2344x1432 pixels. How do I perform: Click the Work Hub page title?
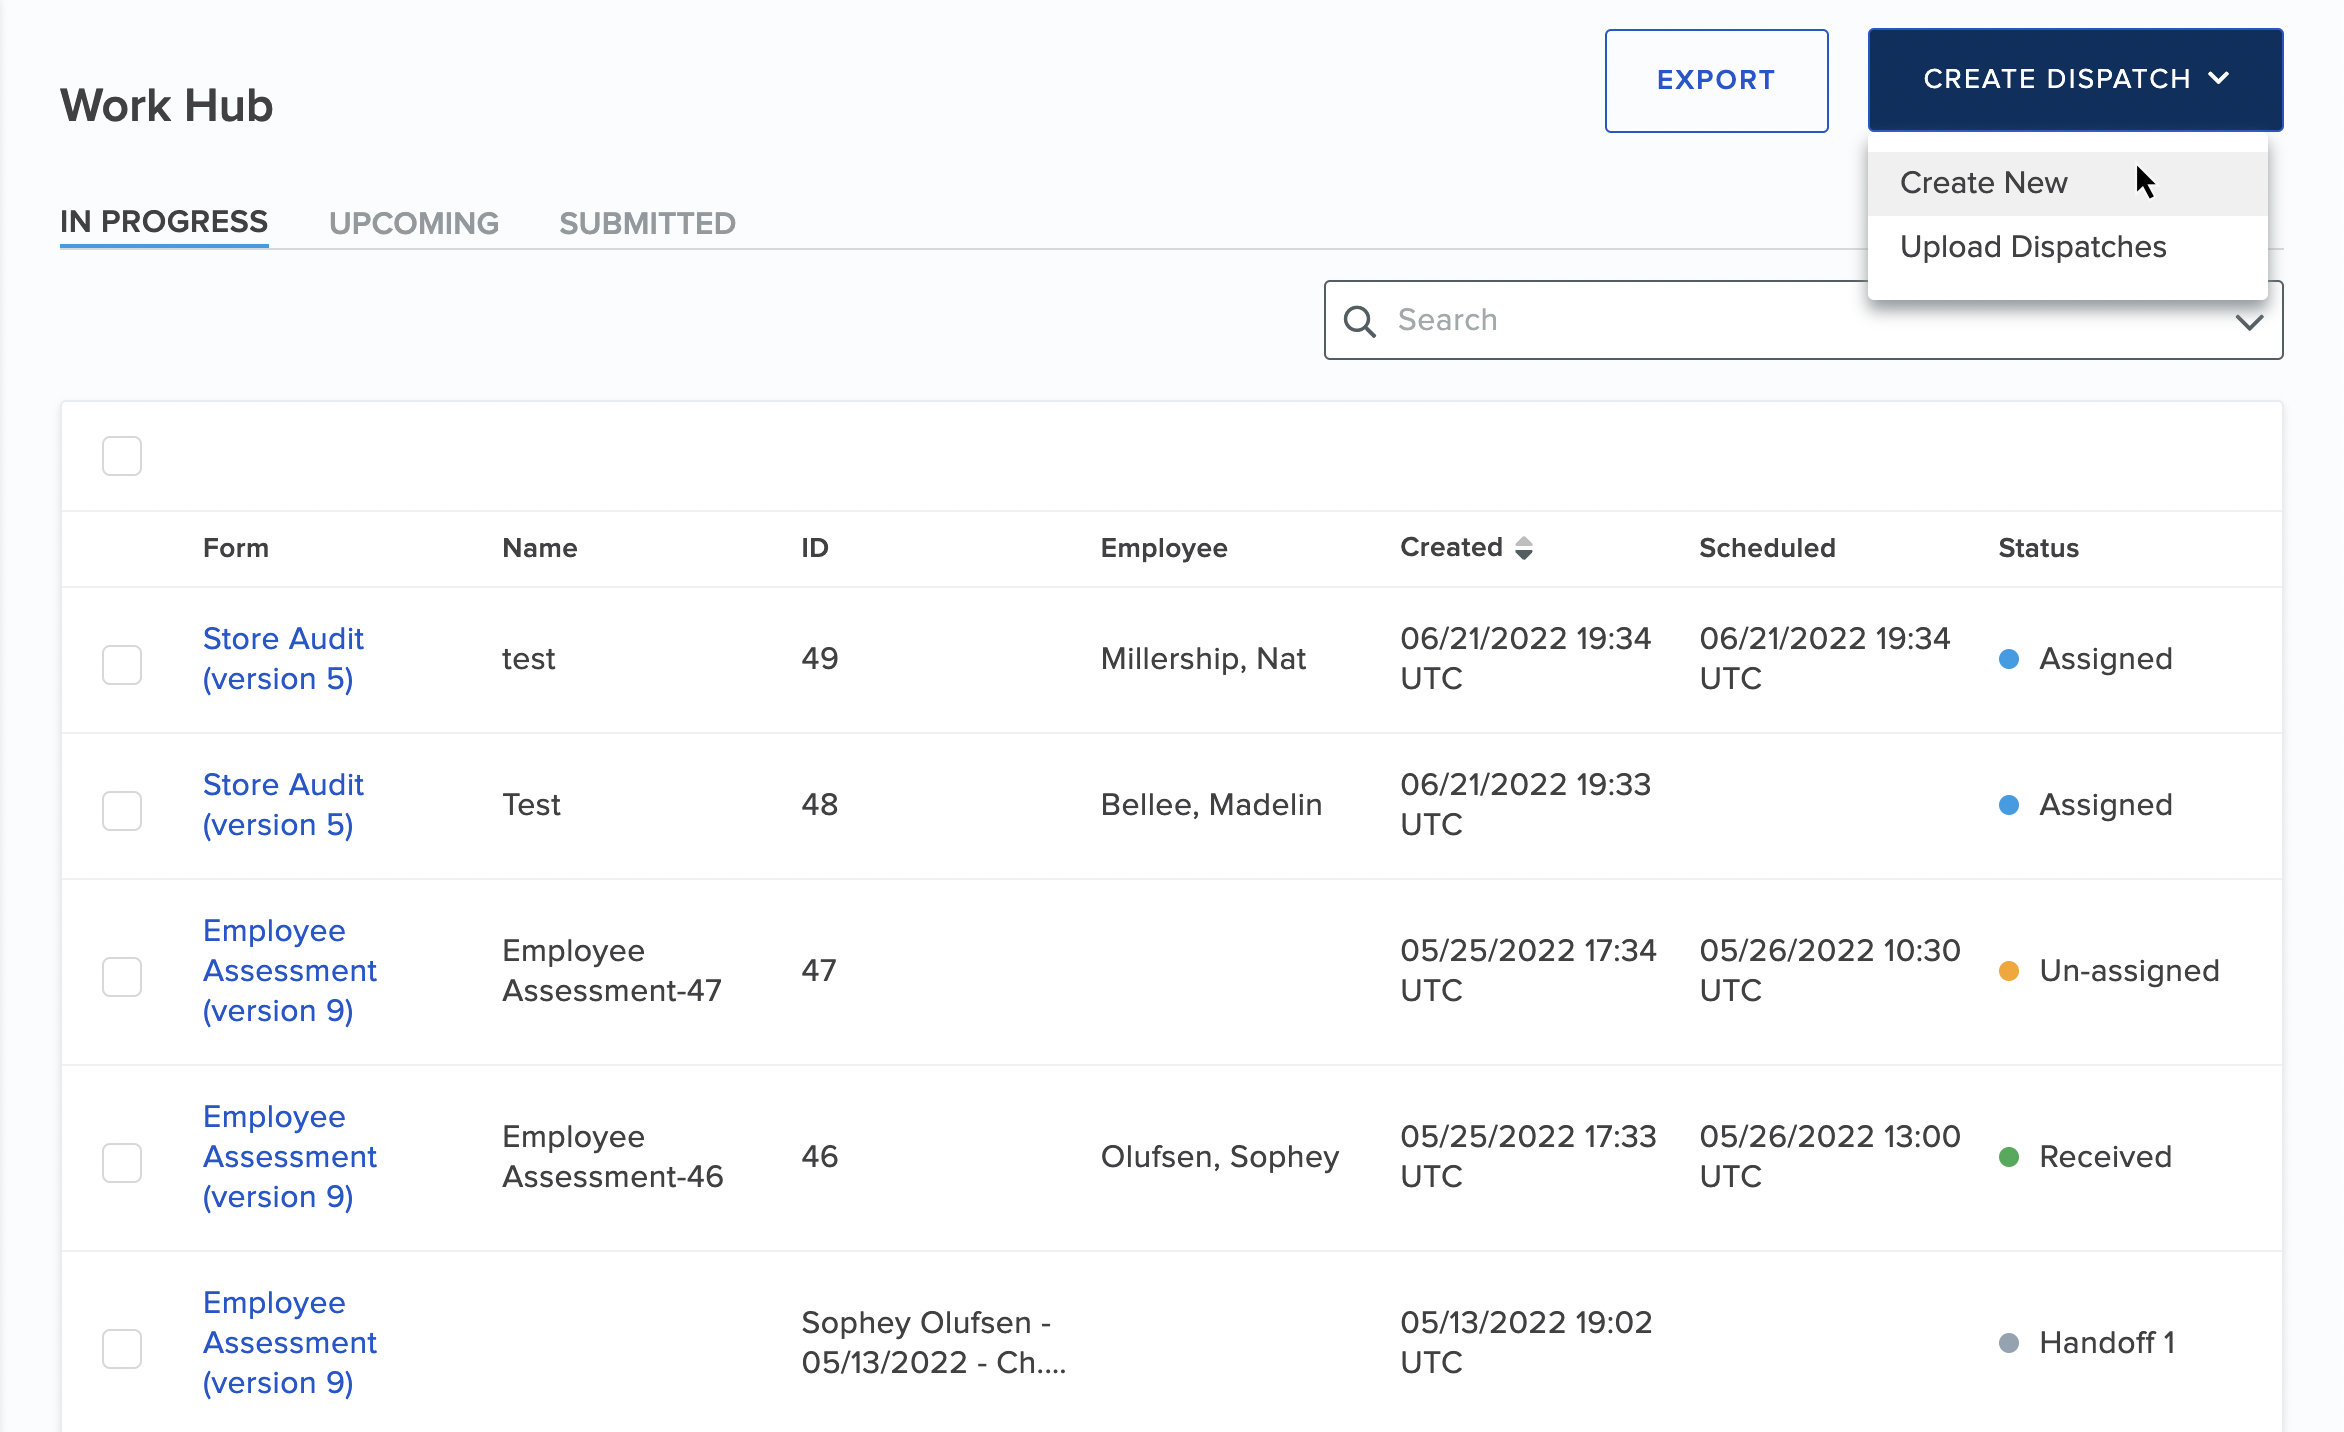[166, 105]
